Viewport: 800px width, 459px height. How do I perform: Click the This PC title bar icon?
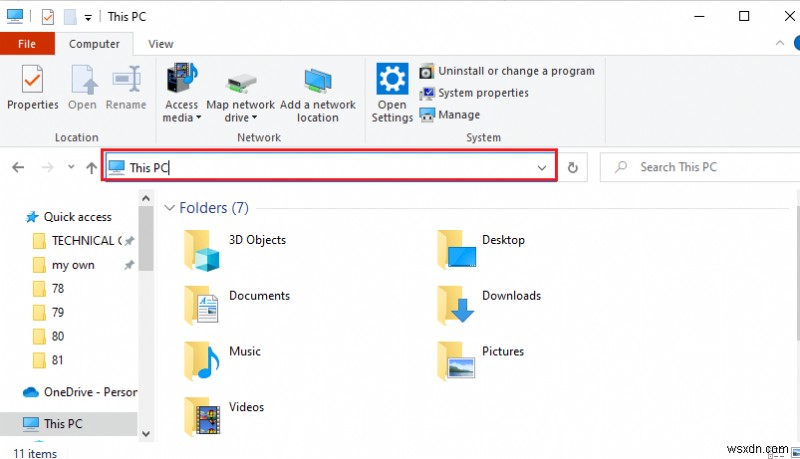[15, 16]
